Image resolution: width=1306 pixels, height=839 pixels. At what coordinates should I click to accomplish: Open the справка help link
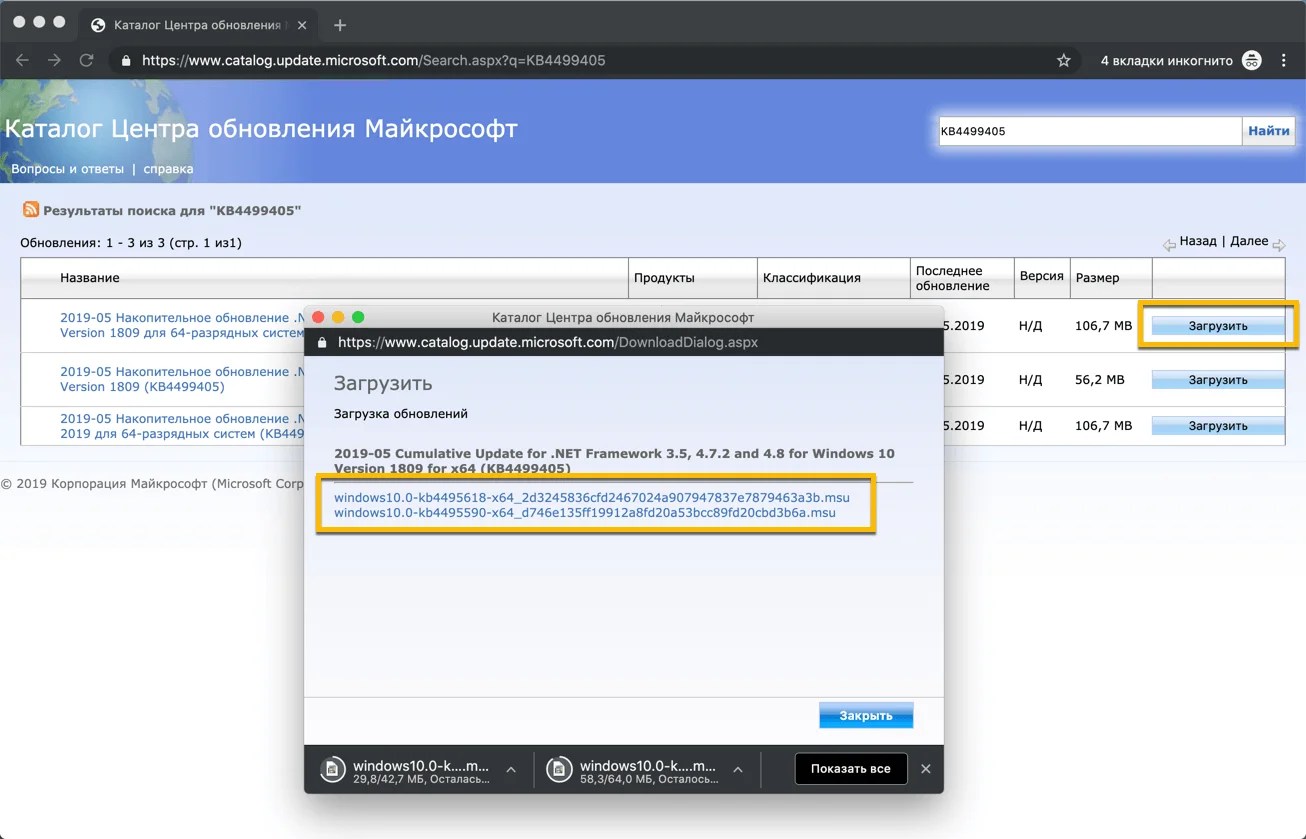168,169
